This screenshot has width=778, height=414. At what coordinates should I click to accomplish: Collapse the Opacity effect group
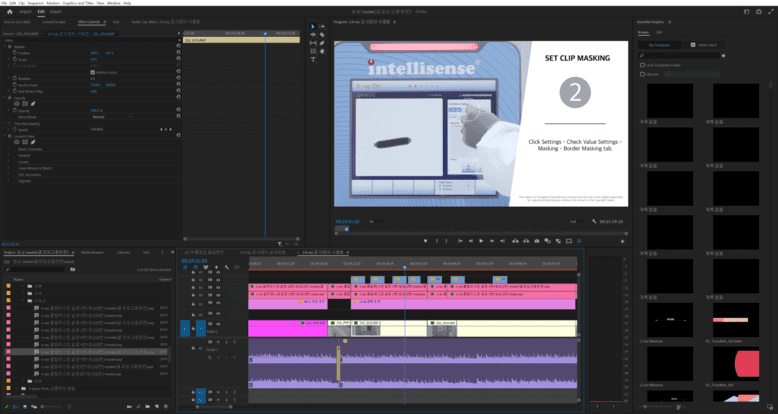4,98
